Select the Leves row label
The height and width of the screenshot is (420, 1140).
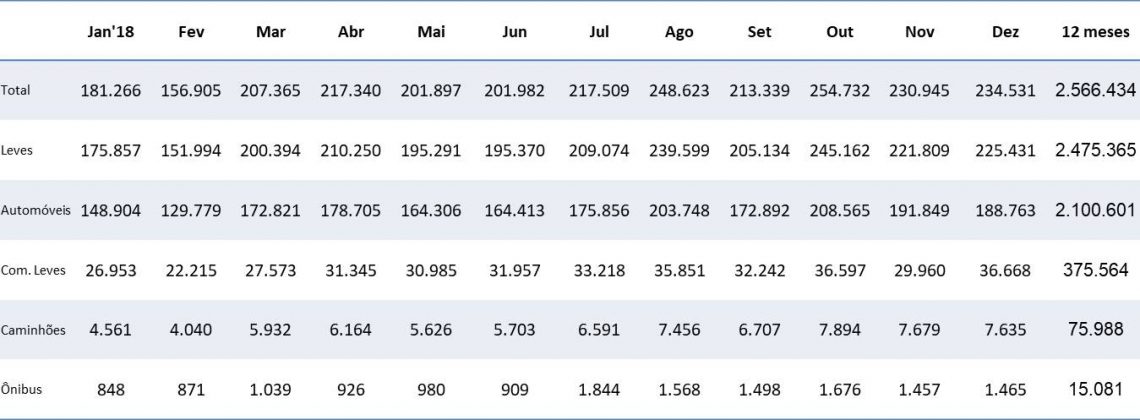pos(17,151)
